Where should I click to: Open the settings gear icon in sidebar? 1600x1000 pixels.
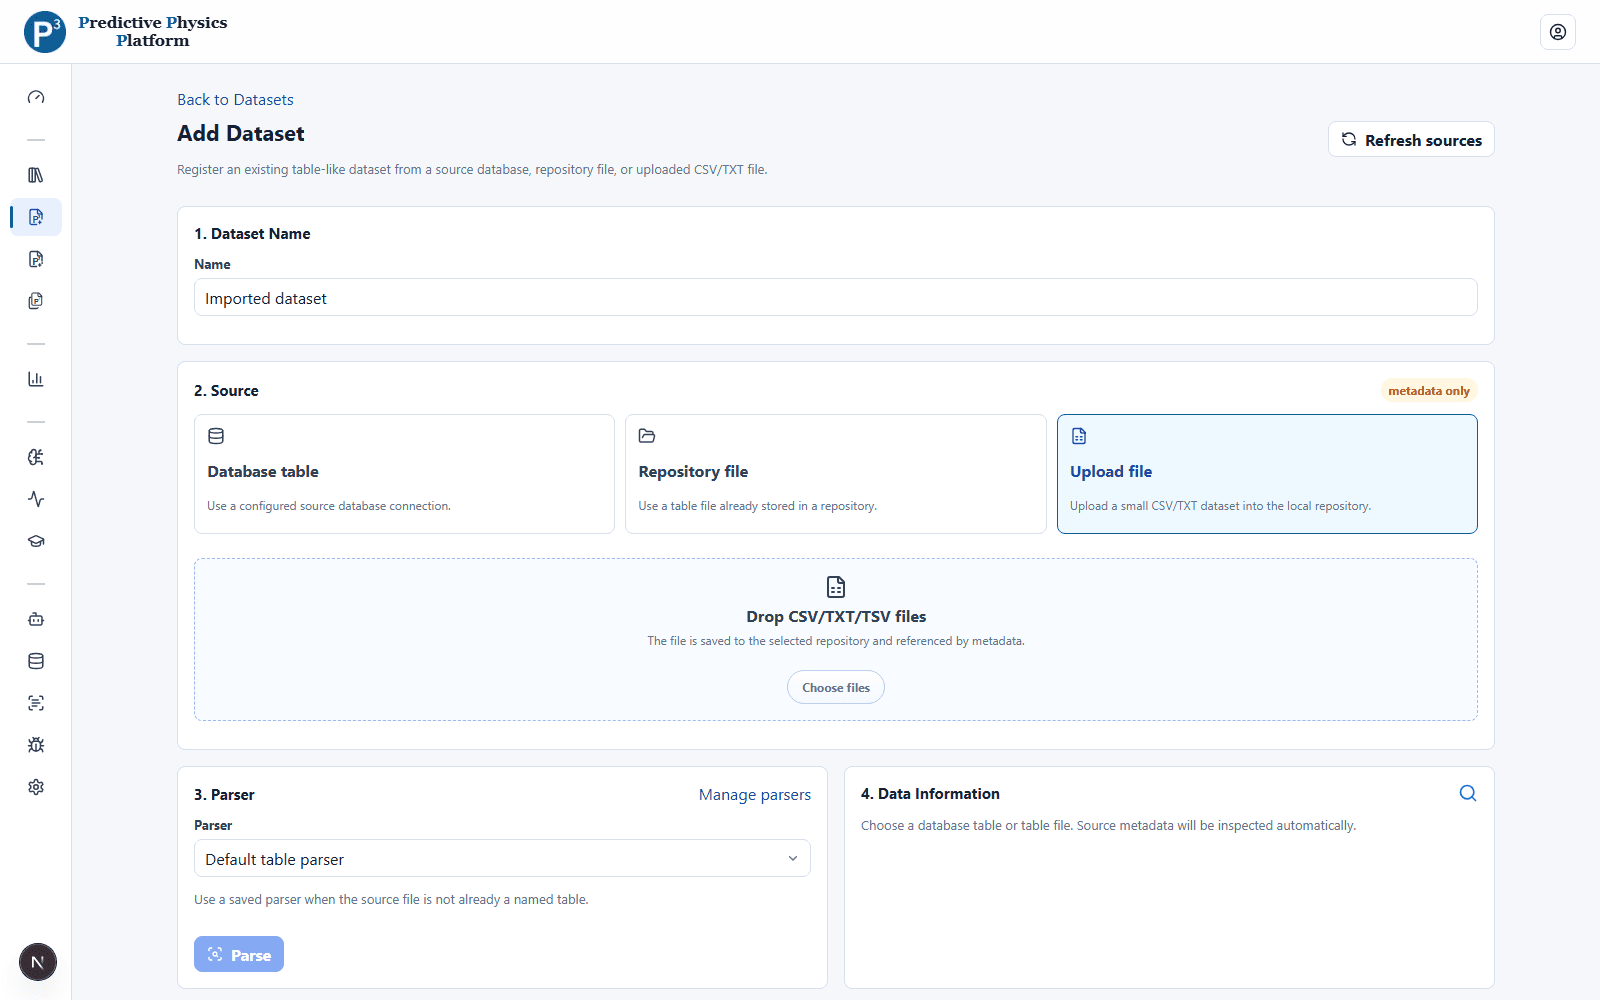(x=36, y=787)
